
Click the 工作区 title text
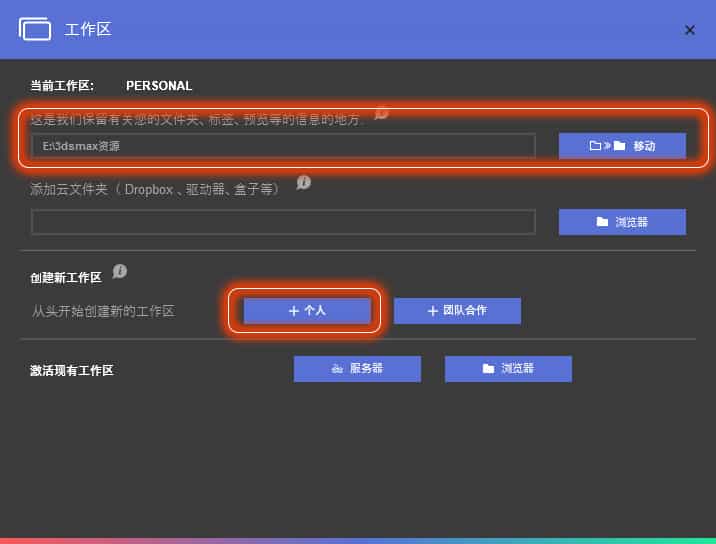(x=88, y=29)
